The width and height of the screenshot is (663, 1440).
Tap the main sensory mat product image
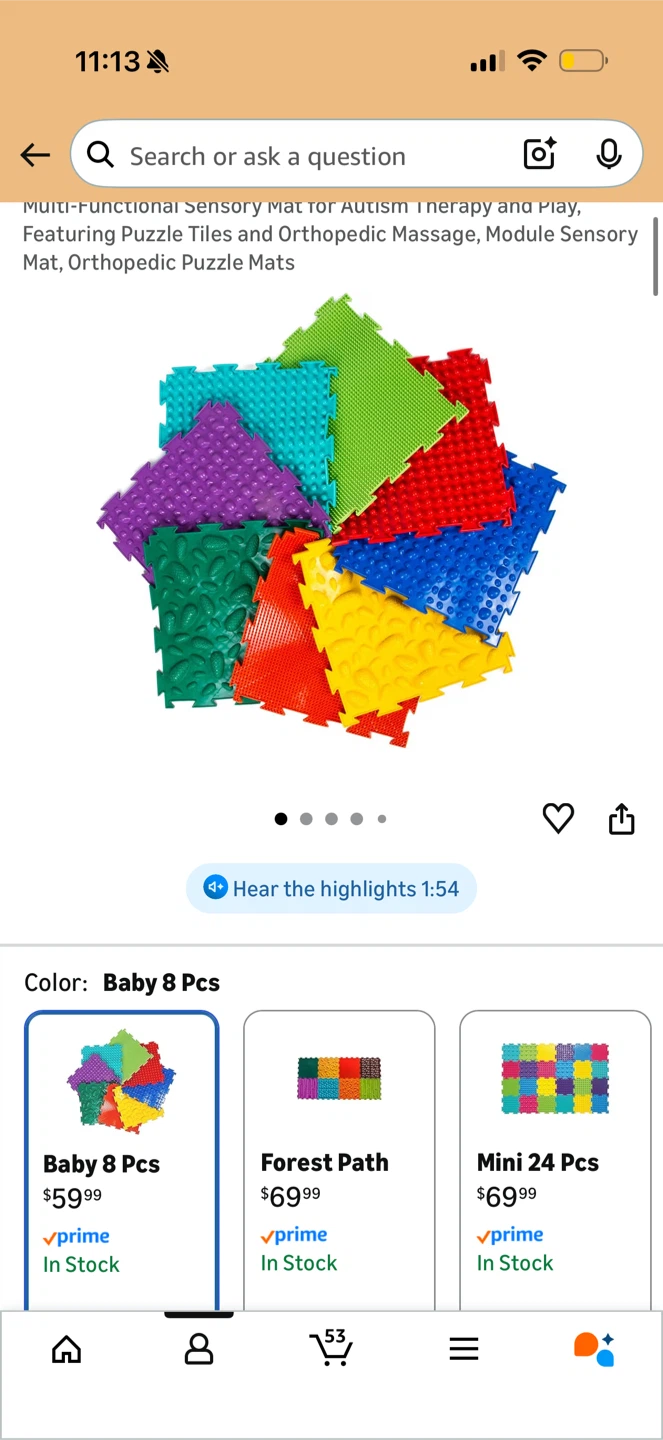331,520
